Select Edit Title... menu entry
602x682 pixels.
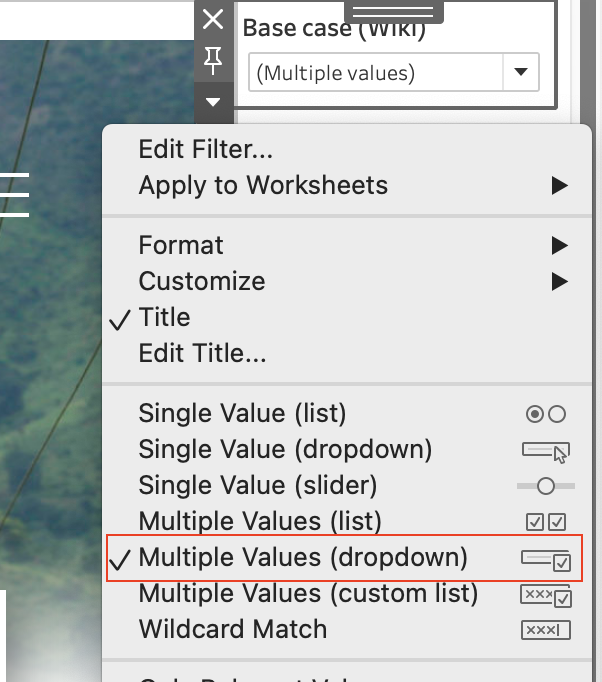202,353
